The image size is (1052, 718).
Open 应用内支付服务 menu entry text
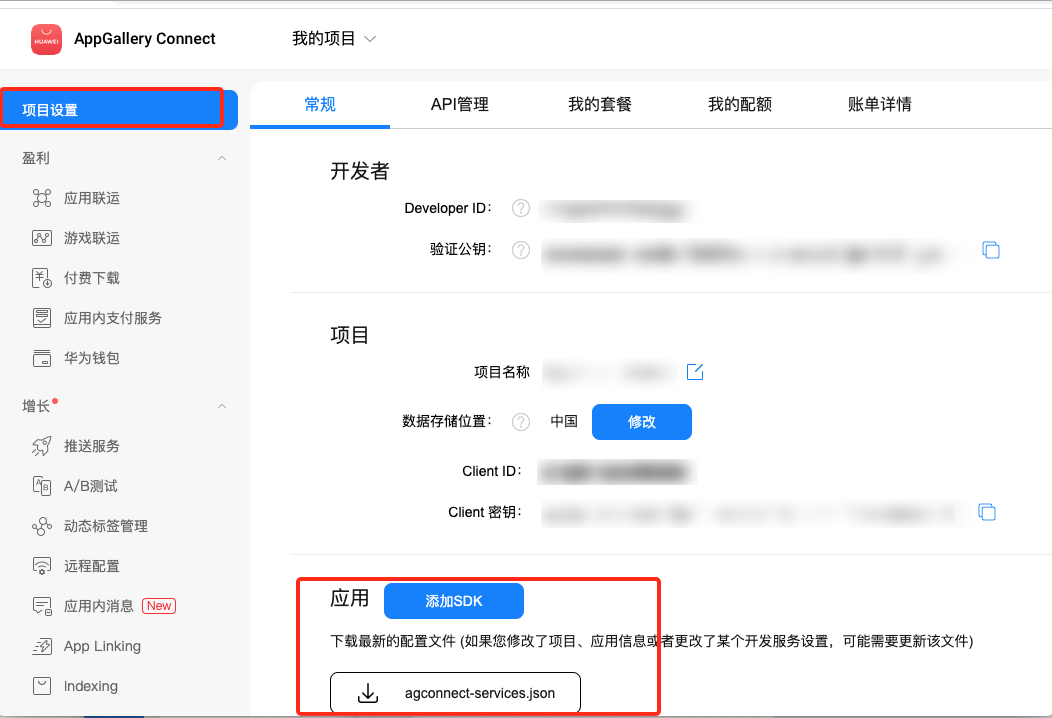[x=113, y=317]
